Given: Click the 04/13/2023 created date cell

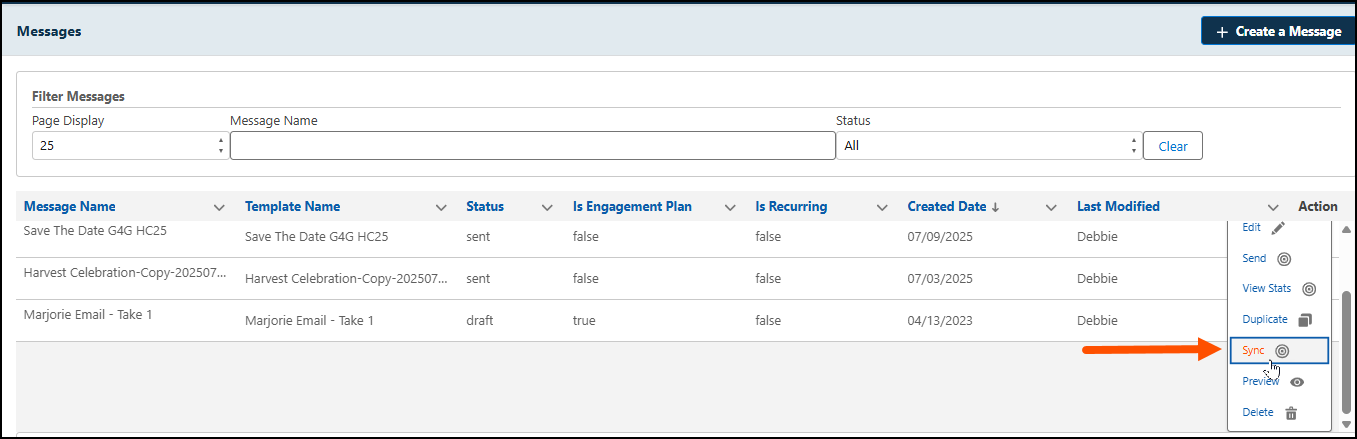Looking at the screenshot, I should point(940,321).
